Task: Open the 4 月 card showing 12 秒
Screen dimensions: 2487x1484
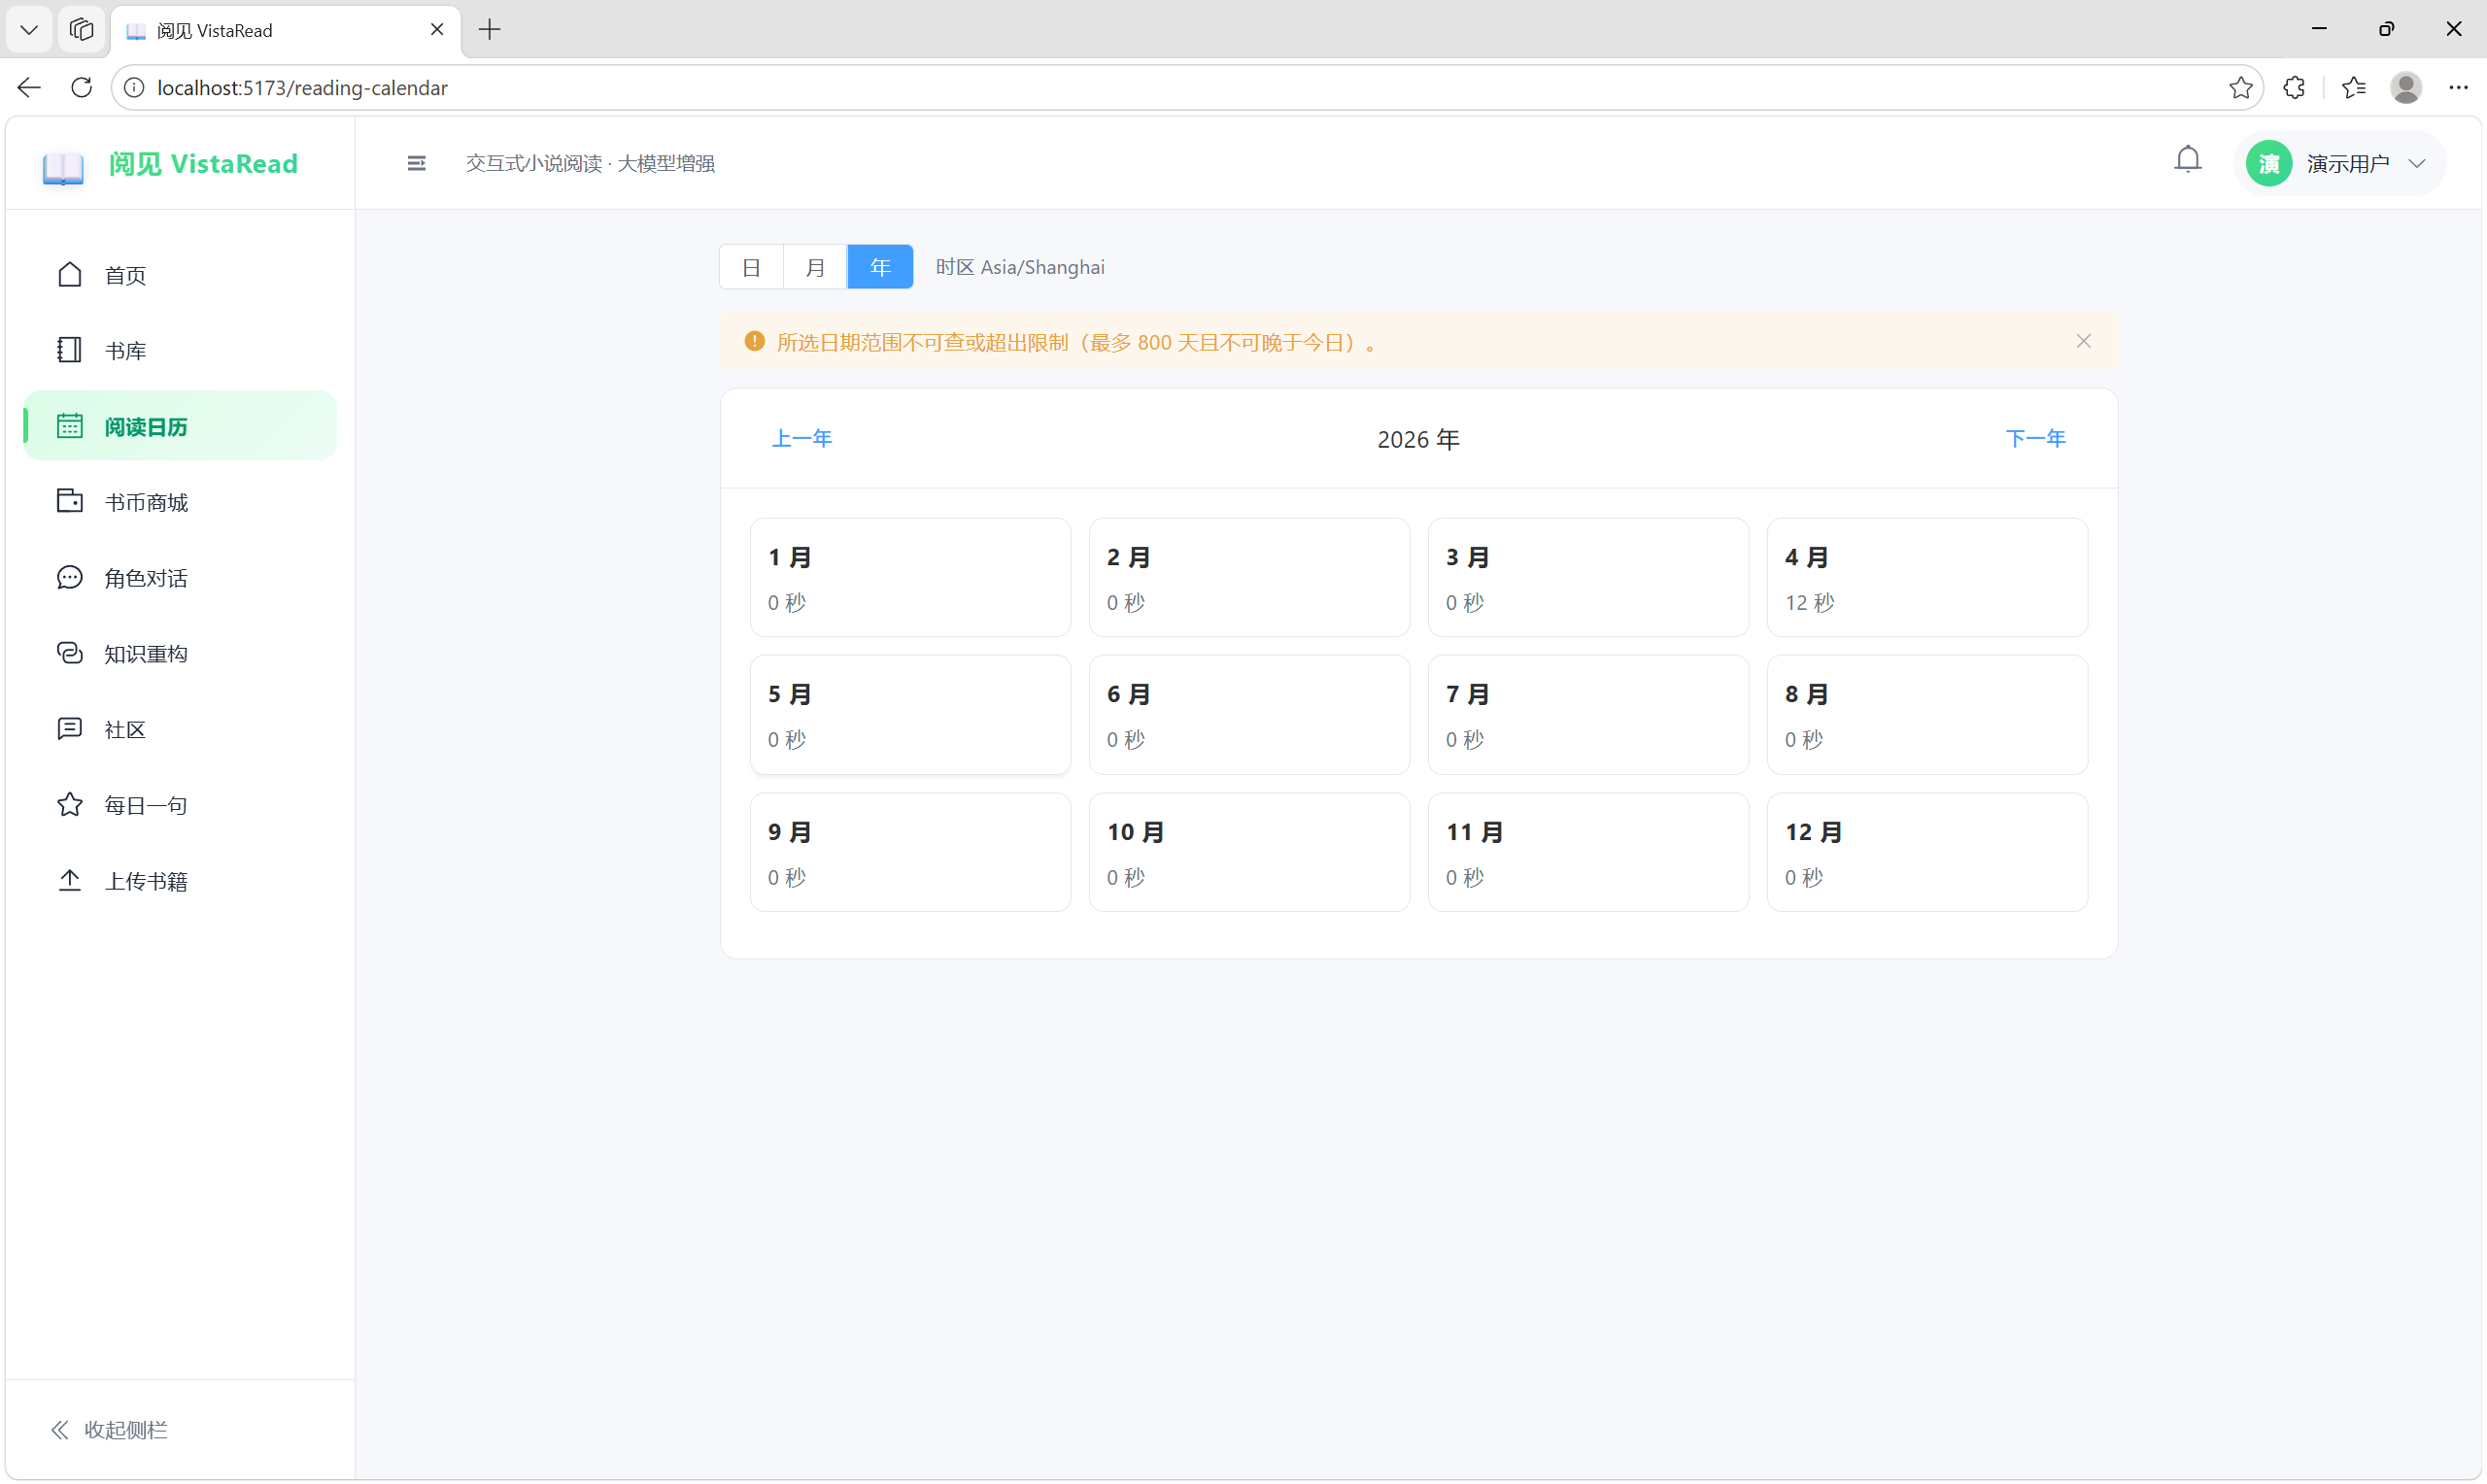Action: (1927, 577)
